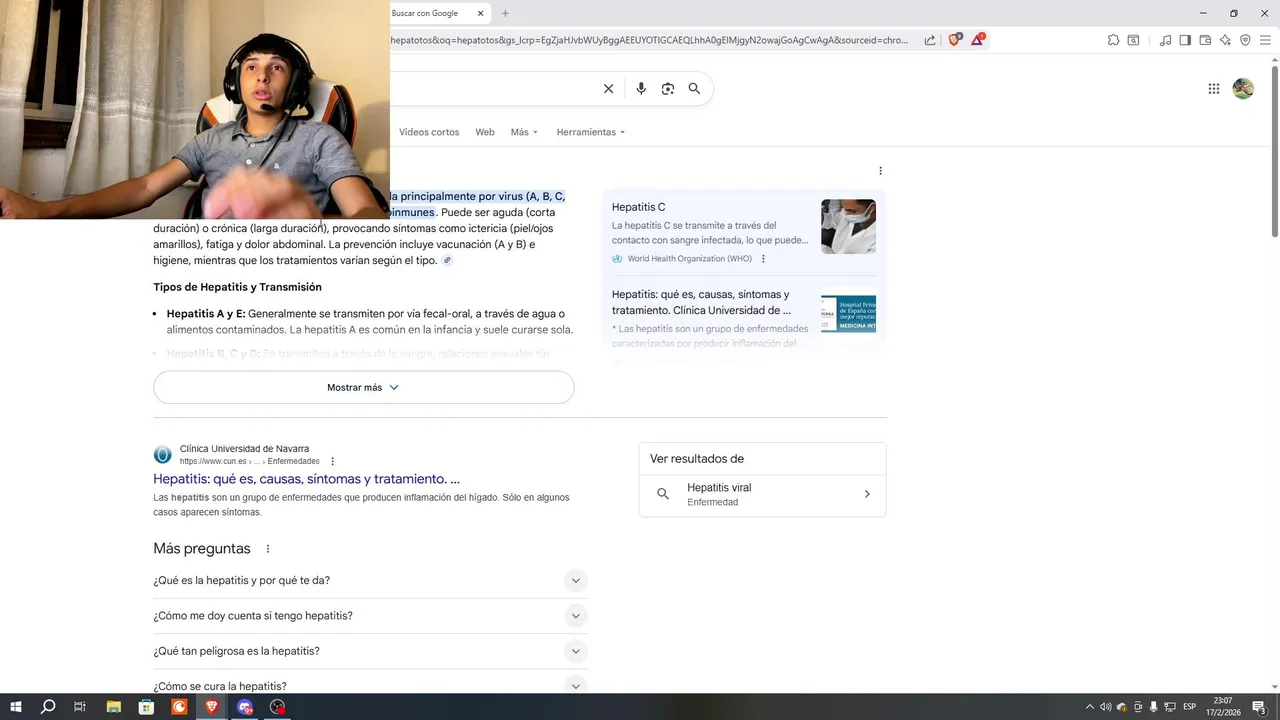Clear the search box with the X icon

point(608,89)
